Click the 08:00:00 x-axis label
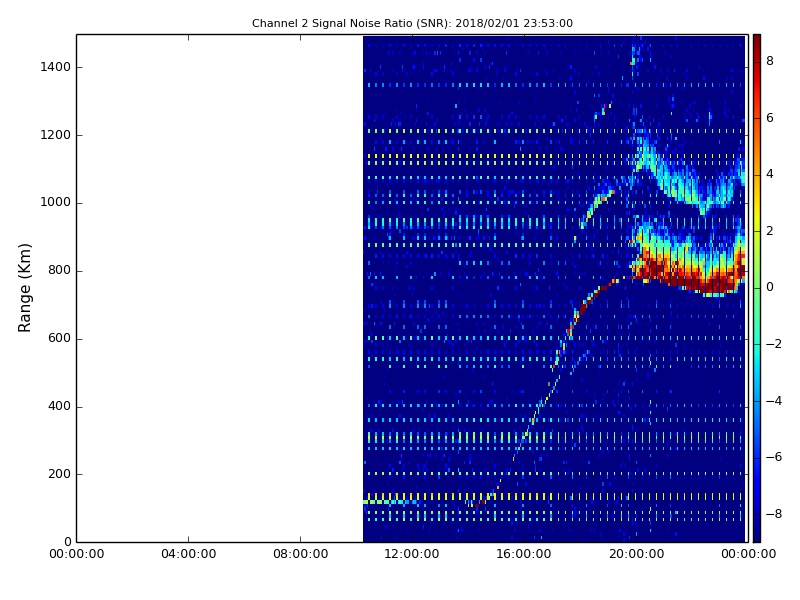This screenshot has height=600, width=800. (301, 554)
